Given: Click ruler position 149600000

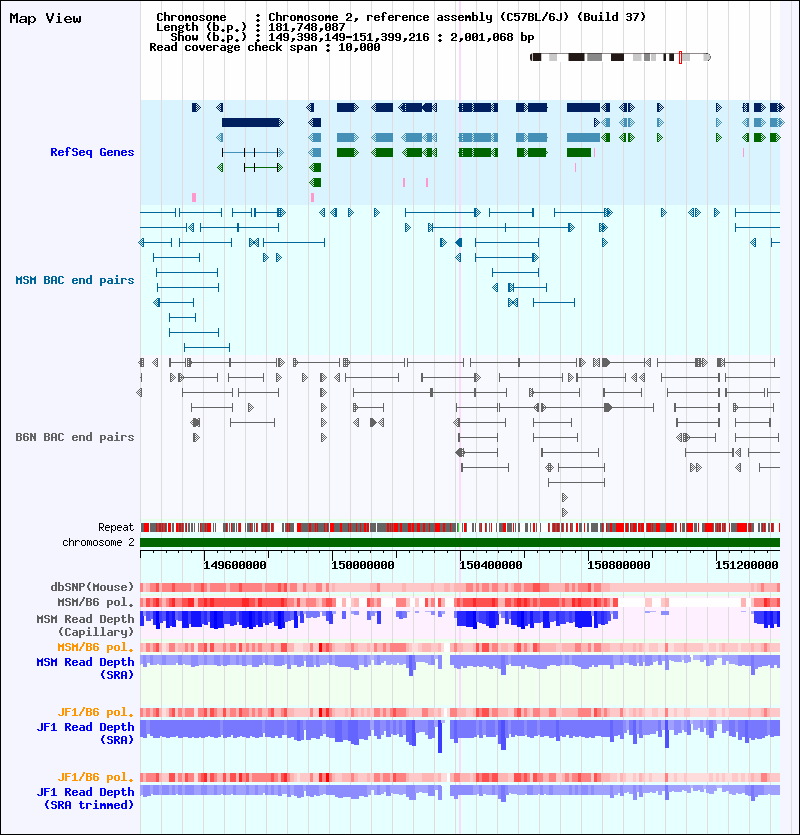Looking at the screenshot, I should point(234,565).
